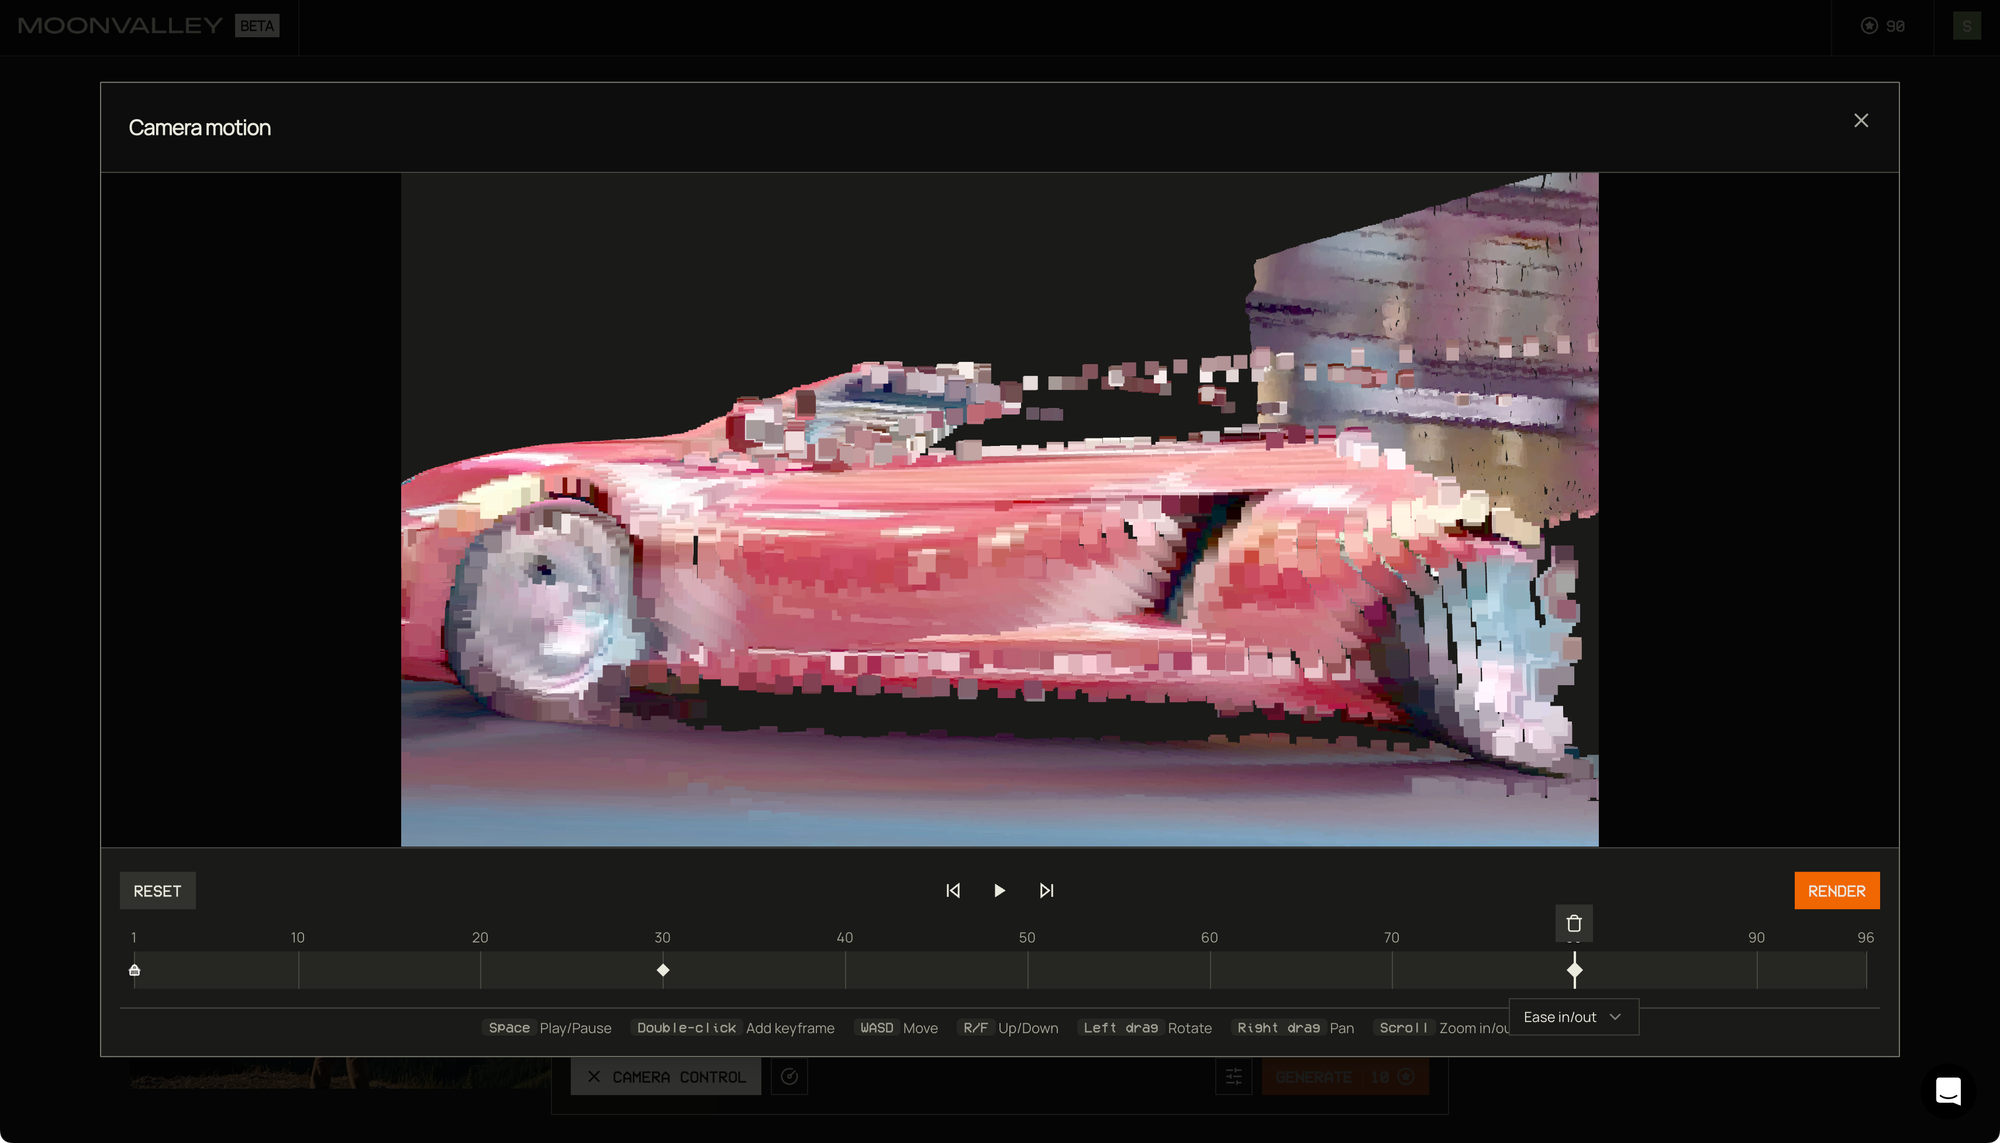The height and width of the screenshot is (1143, 2000).
Task: Click the timeline at frame 10 mark
Action: [x=298, y=970]
